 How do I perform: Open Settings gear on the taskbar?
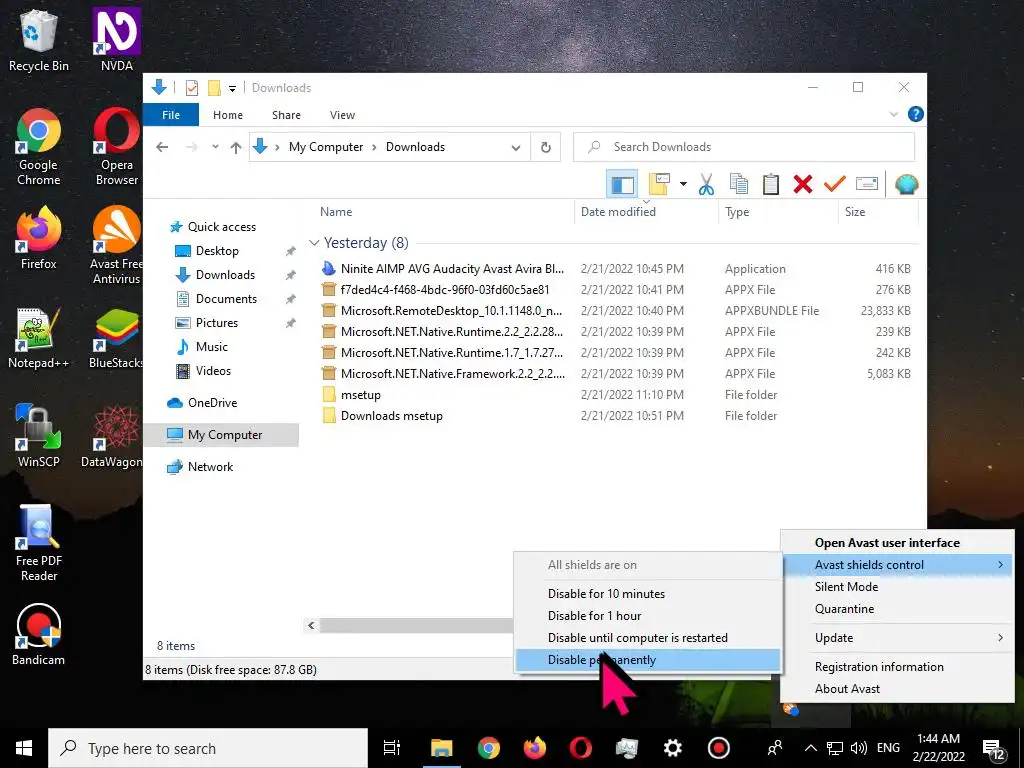point(672,748)
